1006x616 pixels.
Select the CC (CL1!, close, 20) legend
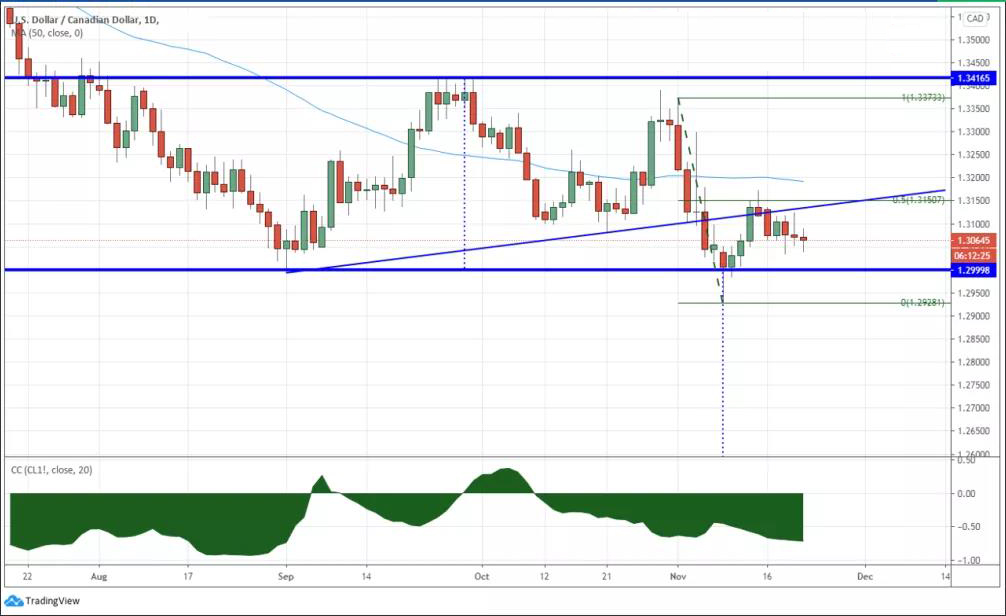(50, 469)
